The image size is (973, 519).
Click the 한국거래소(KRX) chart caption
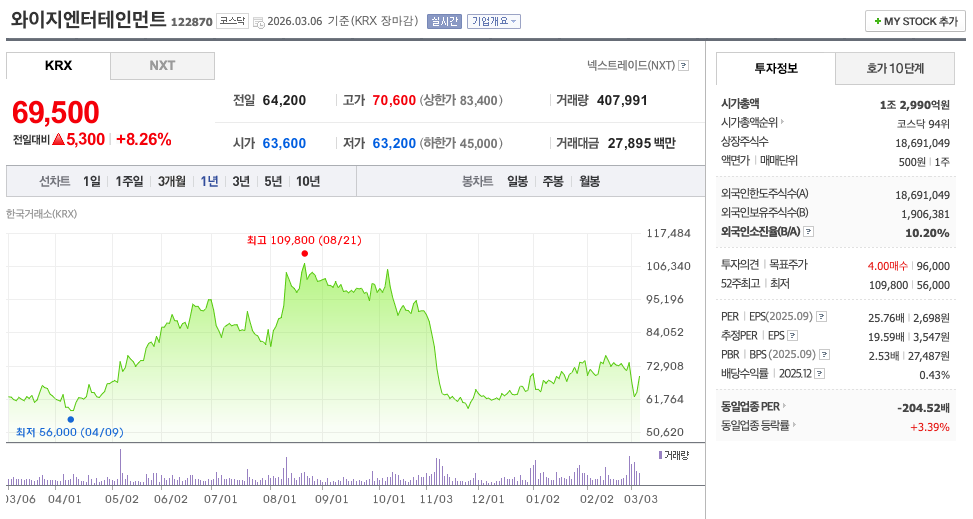coord(42,214)
